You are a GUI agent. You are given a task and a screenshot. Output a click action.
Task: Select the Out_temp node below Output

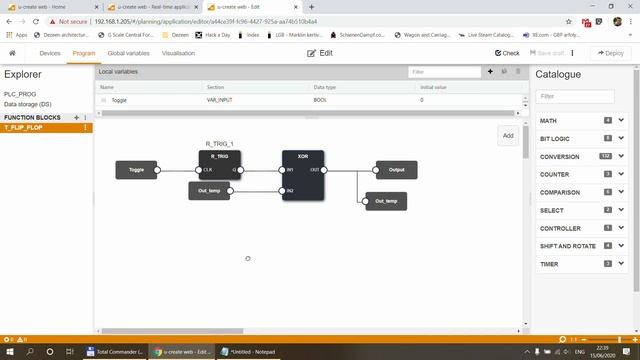[386, 201]
